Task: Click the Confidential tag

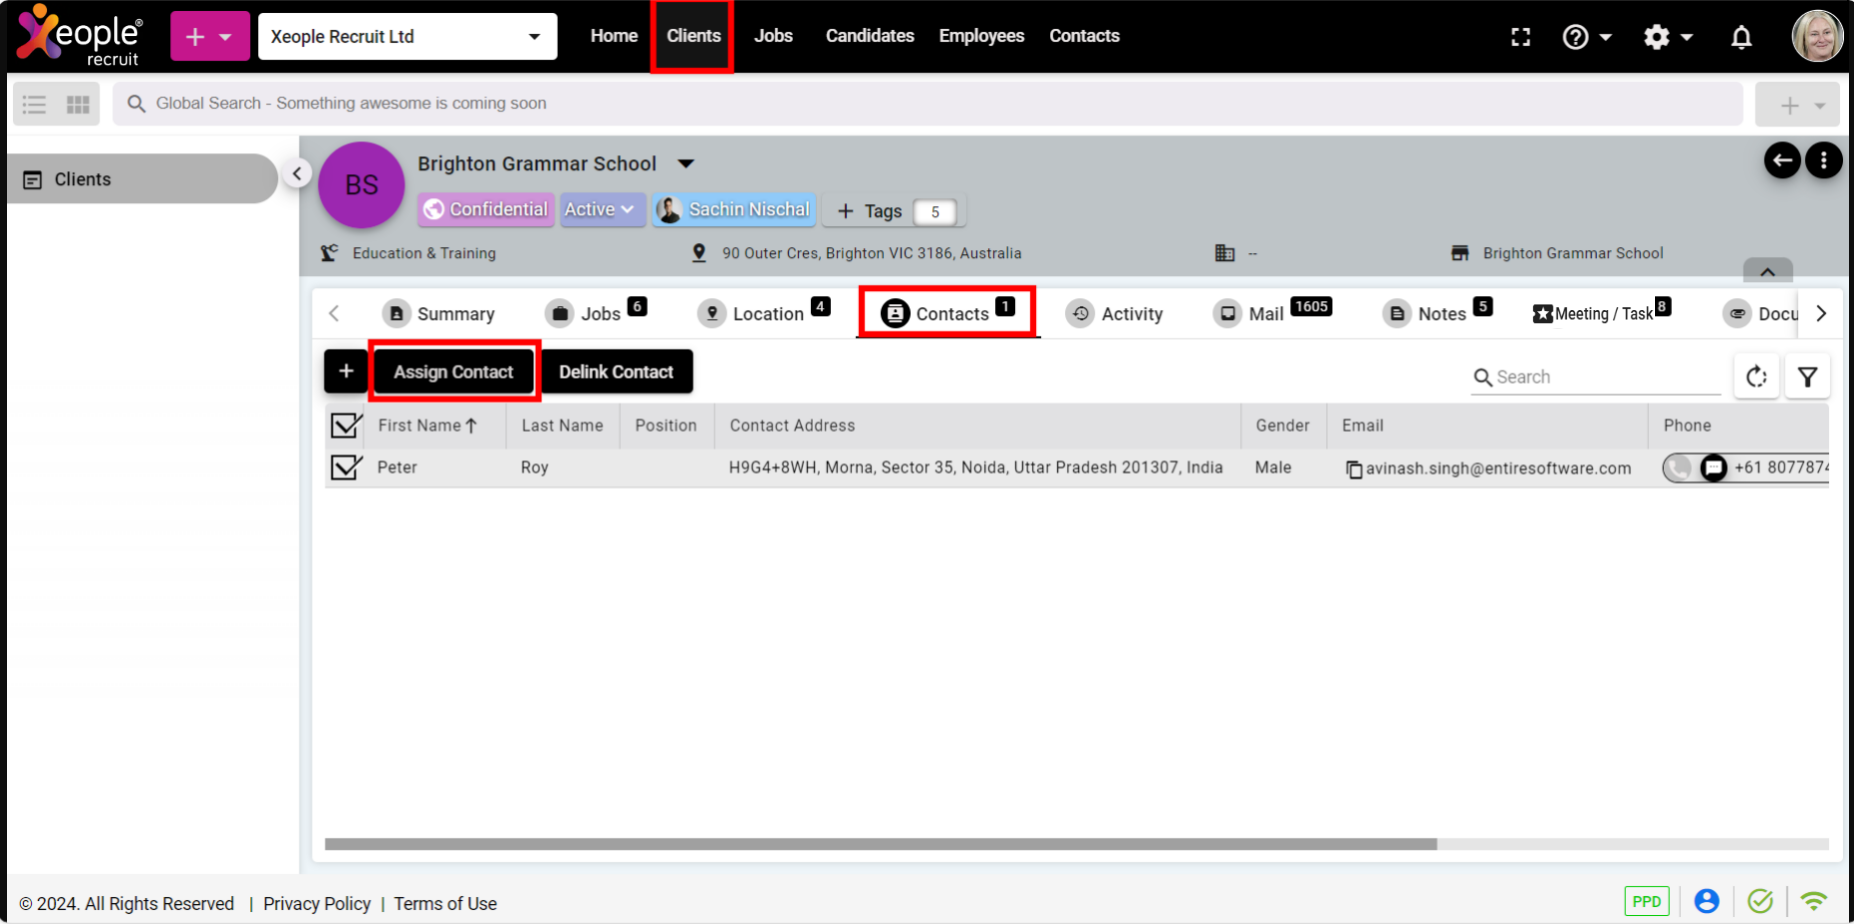Action: point(486,209)
